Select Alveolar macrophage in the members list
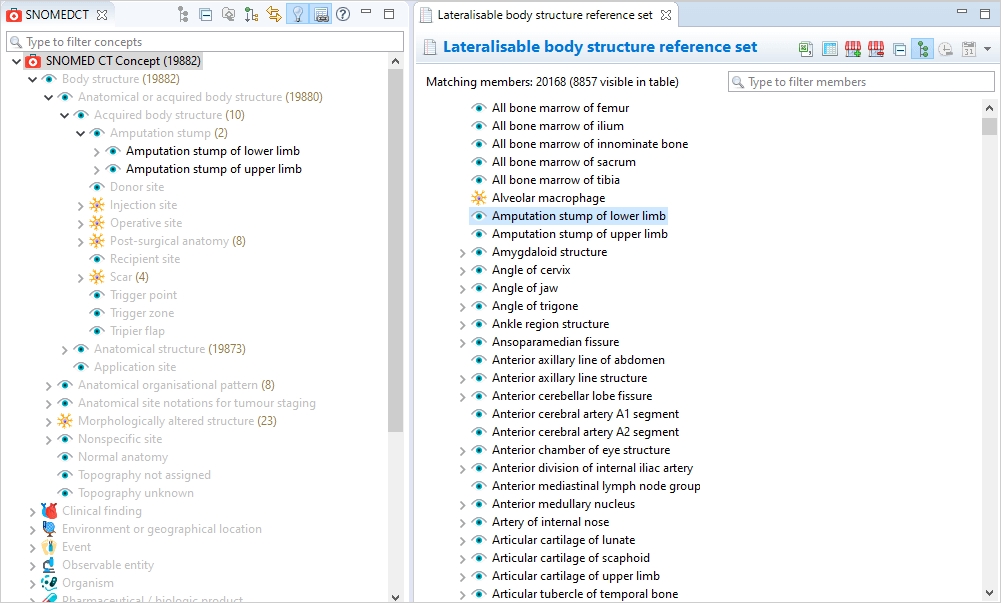Screen dimensions: 1001x603 tap(548, 198)
